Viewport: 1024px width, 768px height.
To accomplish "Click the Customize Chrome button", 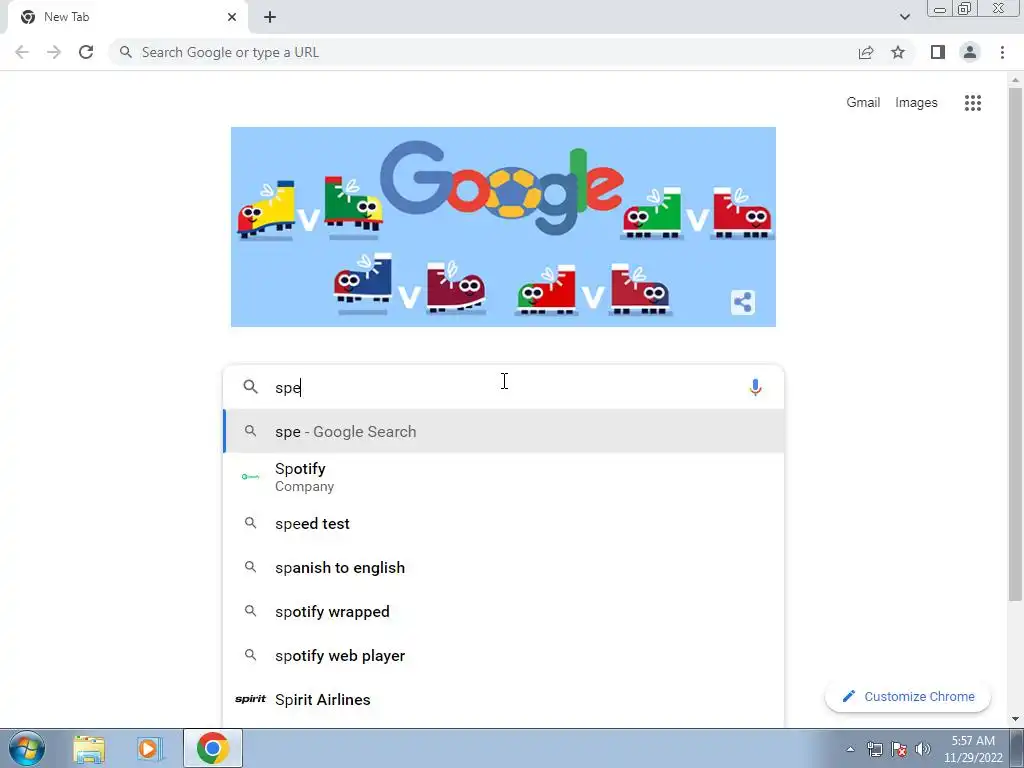I will [908, 697].
